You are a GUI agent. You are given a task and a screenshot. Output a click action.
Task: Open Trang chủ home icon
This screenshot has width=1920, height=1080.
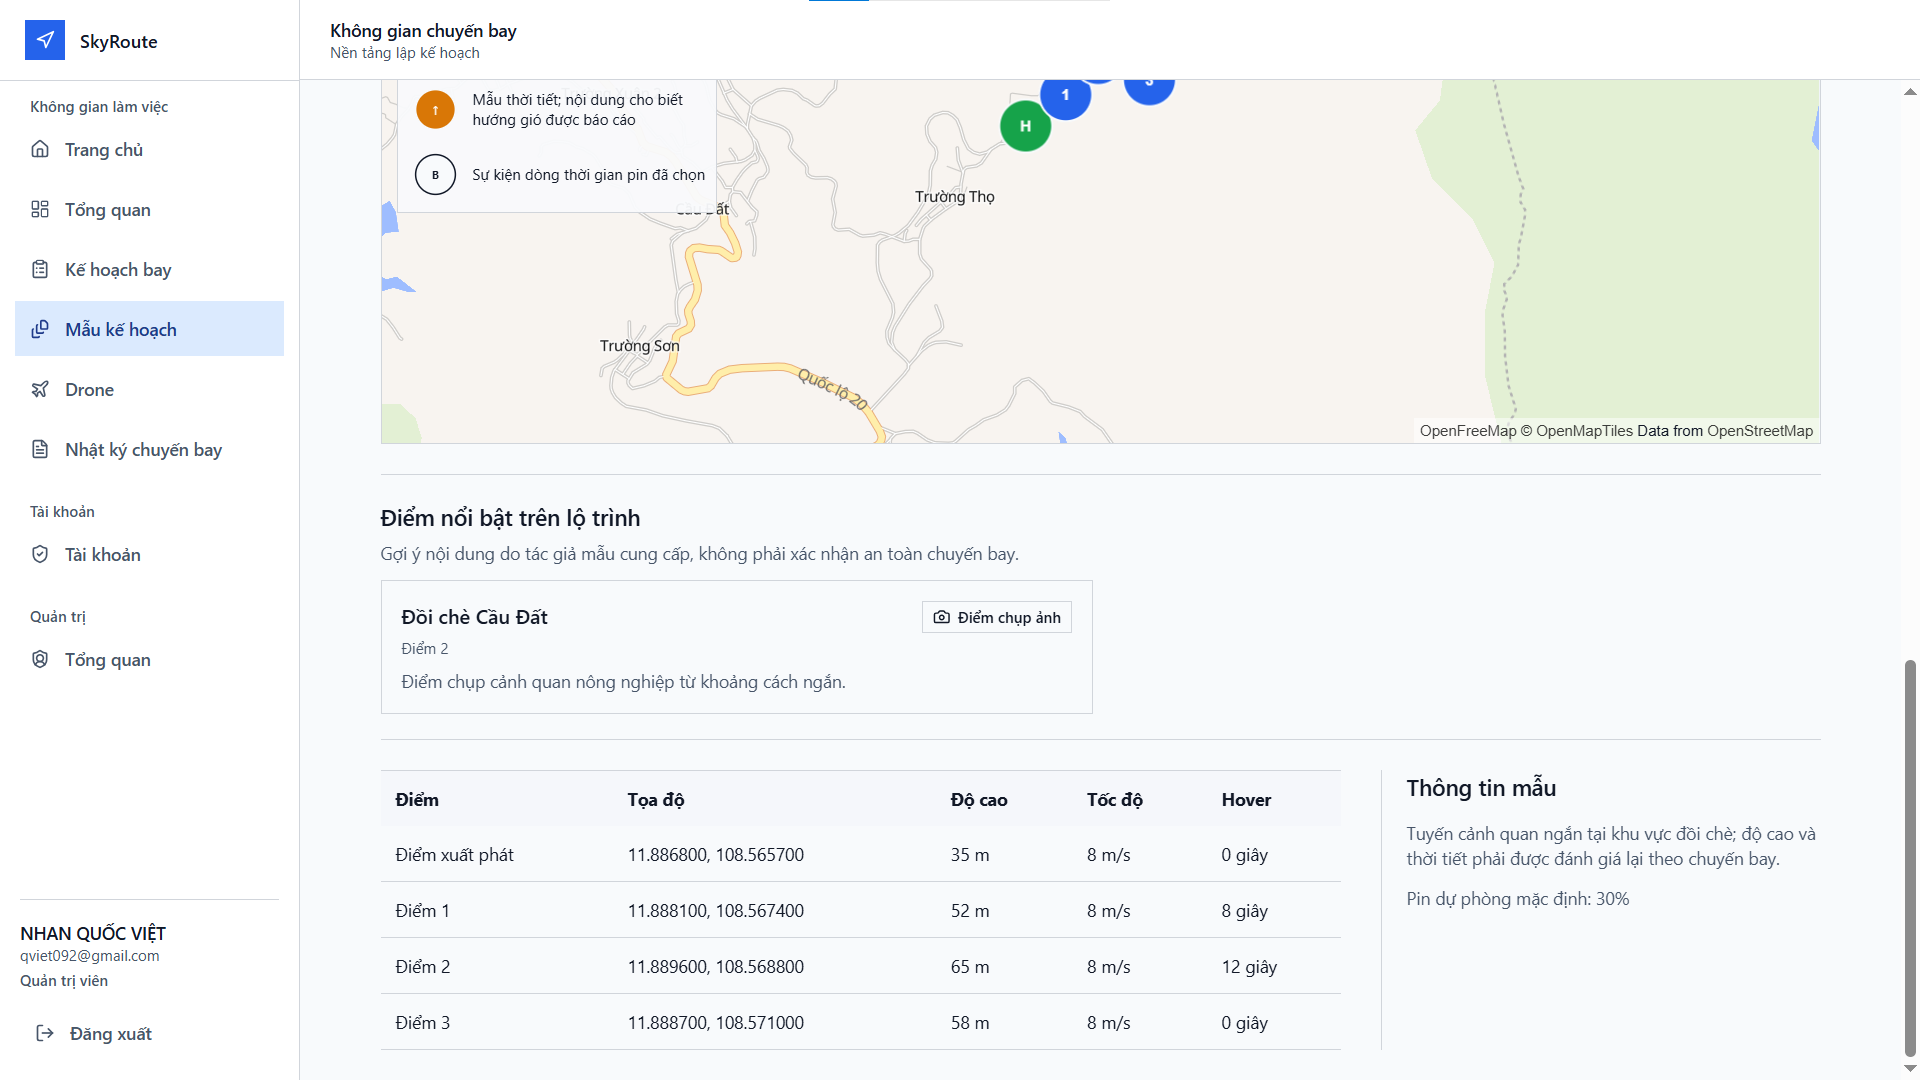click(x=40, y=149)
